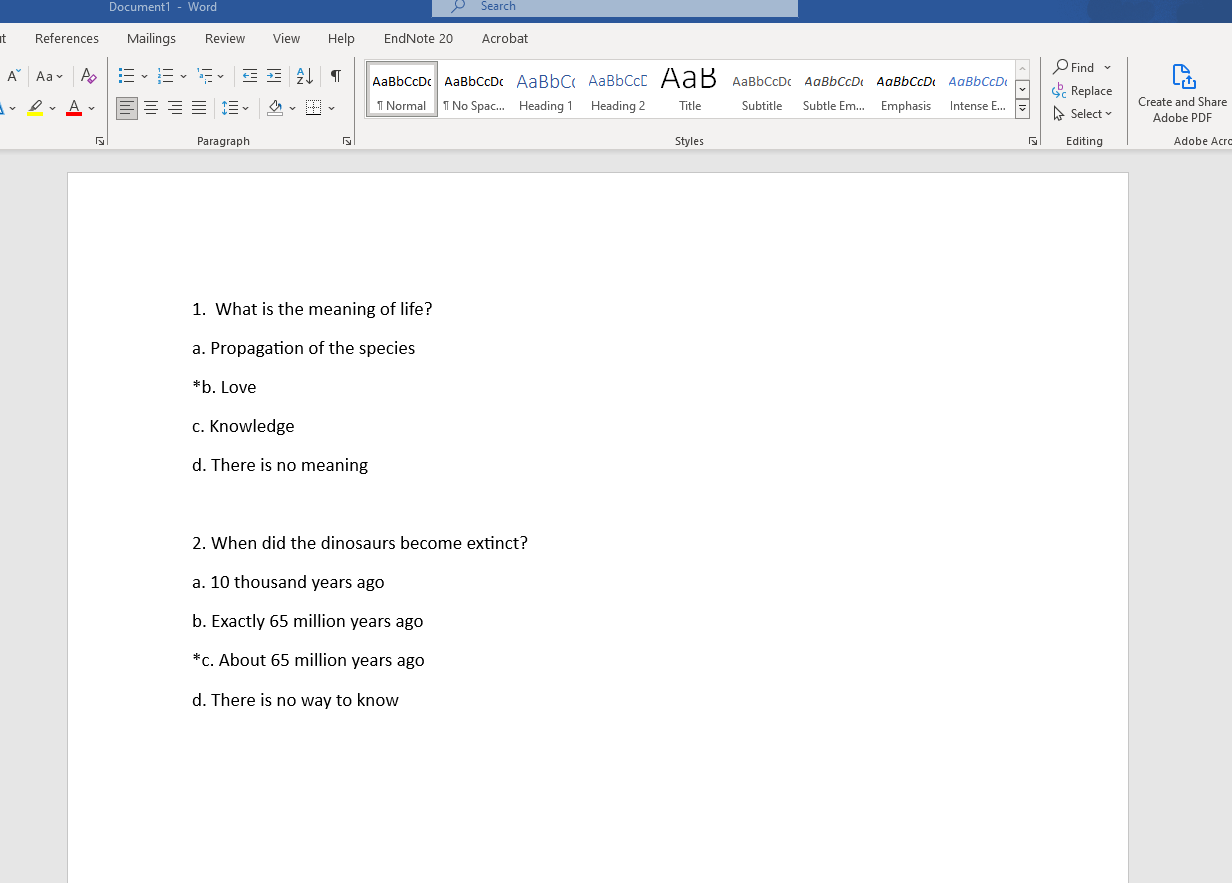Toggle the Align Left button
The height and width of the screenshot is (883, 1232).
coord(127,108)
